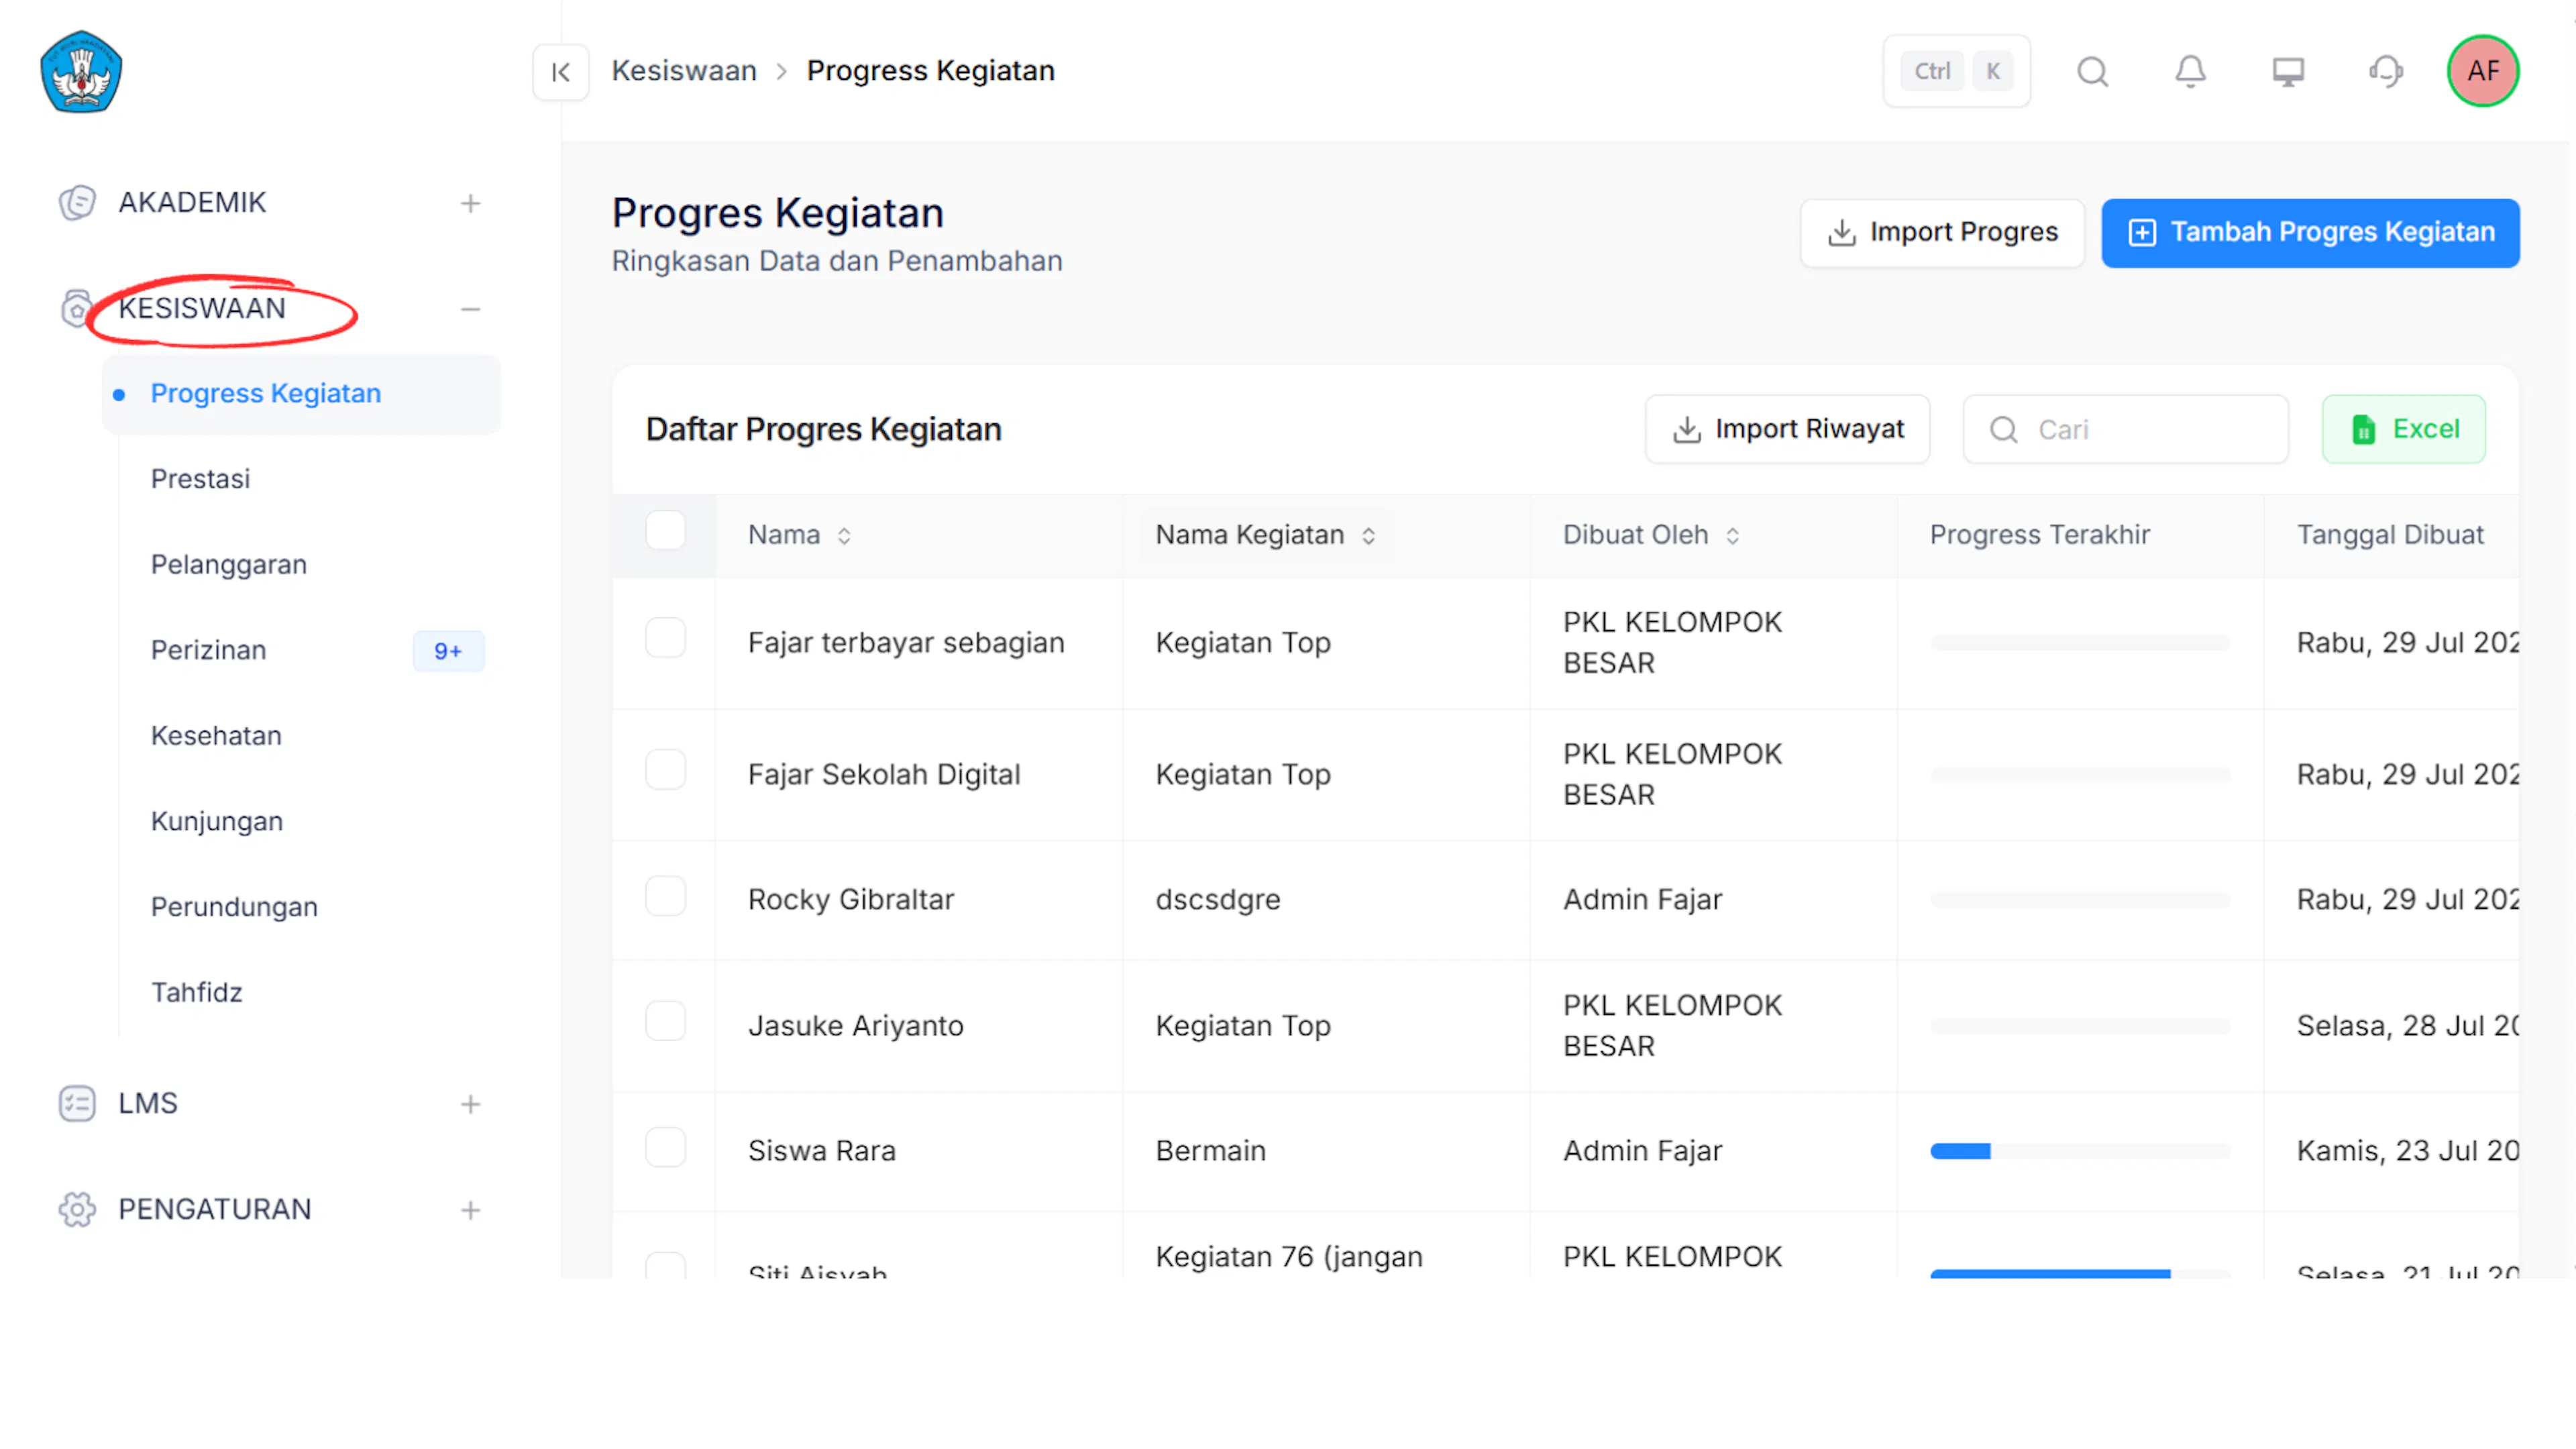Click Admin Fajar in Rocky Gibraltar row
The width and height of the screenshot is (2576, 1449).
[x=1642, y=900]
